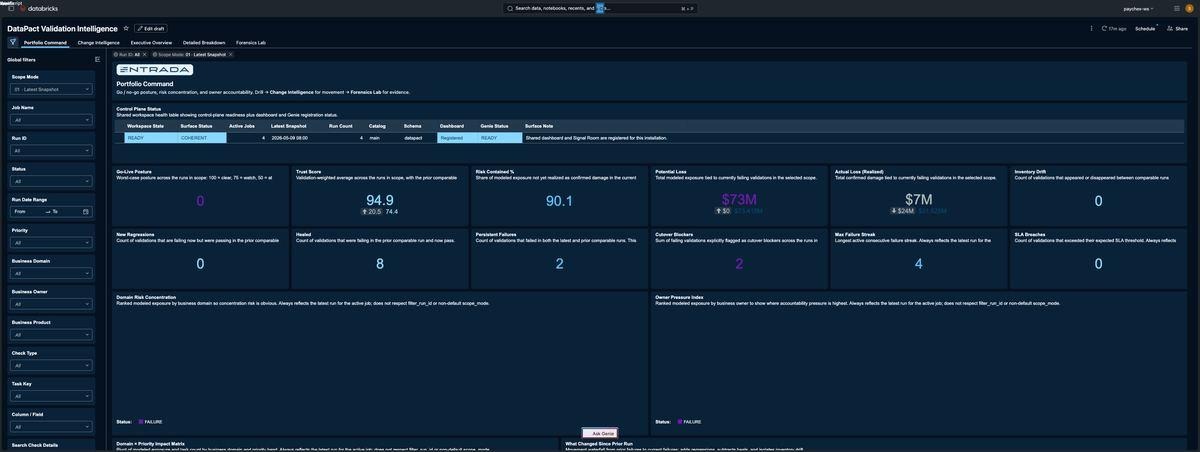
Task: Click the Registered dashboard cell
Action: [457, 138]
